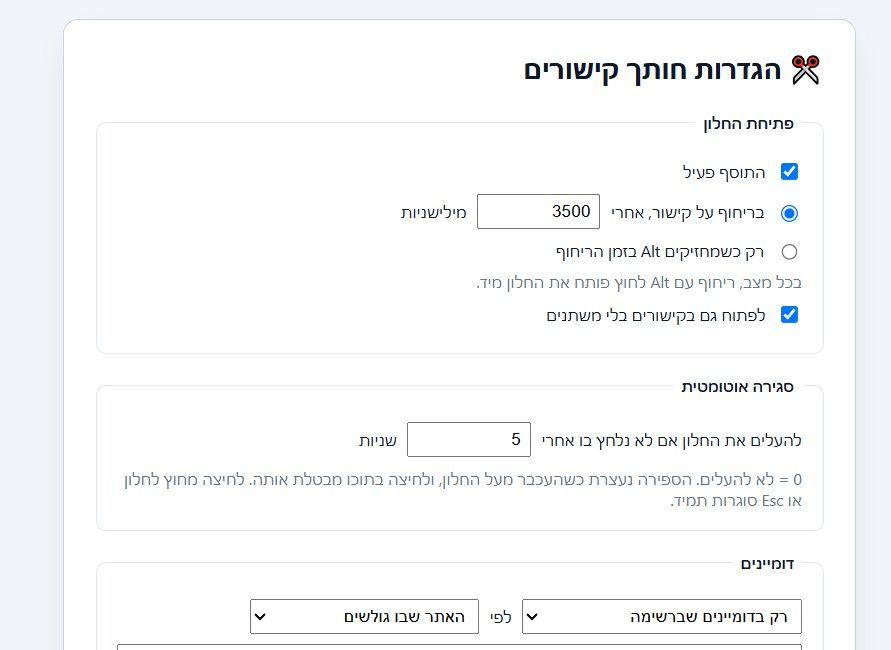Select the 'בריחוף על קישור, אחרי' radio button
Viewport: 891px width, 650px height.
click(789, 213)
